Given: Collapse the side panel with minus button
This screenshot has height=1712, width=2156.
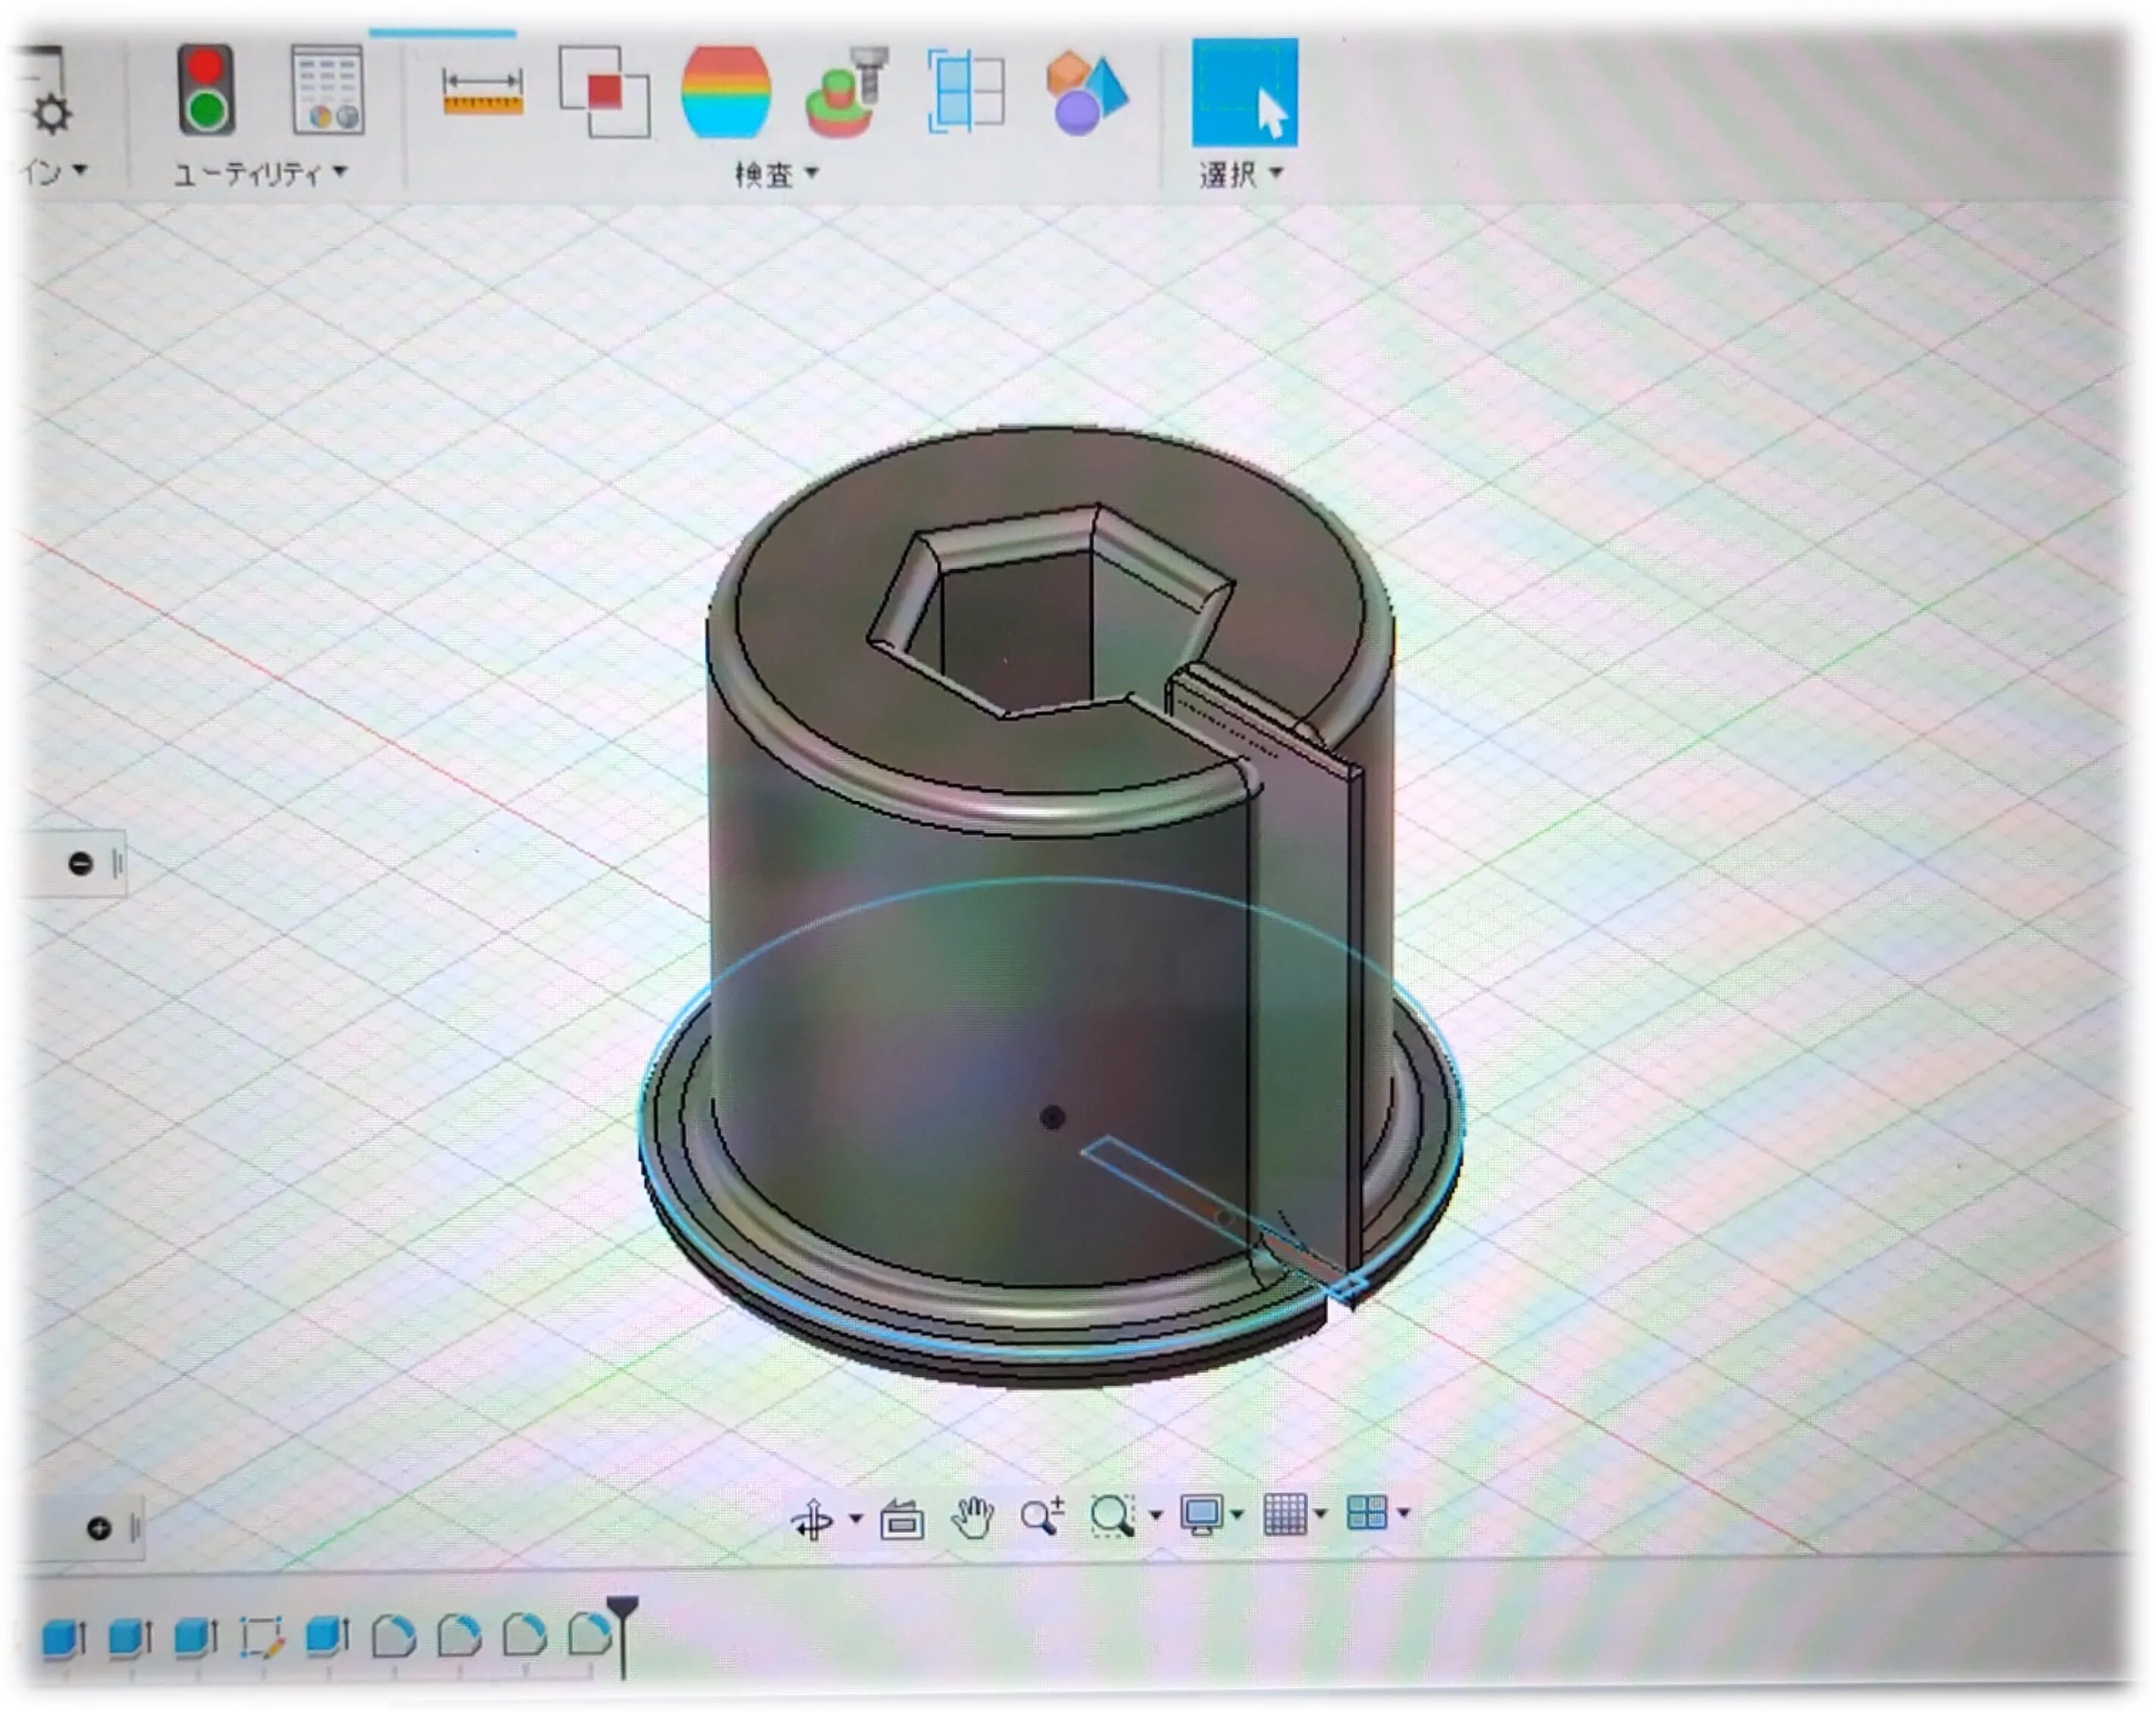Looking at the screenshot, I should click(x=81, y=864).
